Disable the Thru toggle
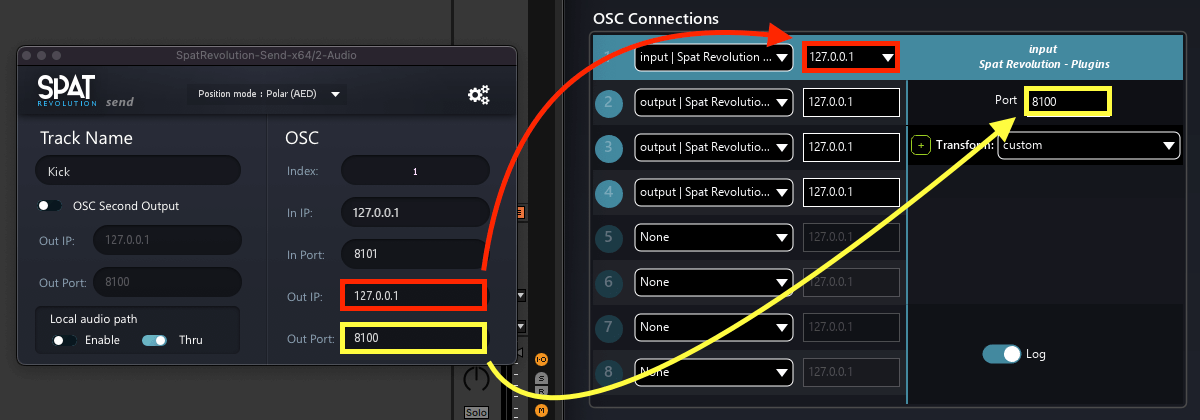The width and height of the screenshot is (1200, 420). click(154, 340)
